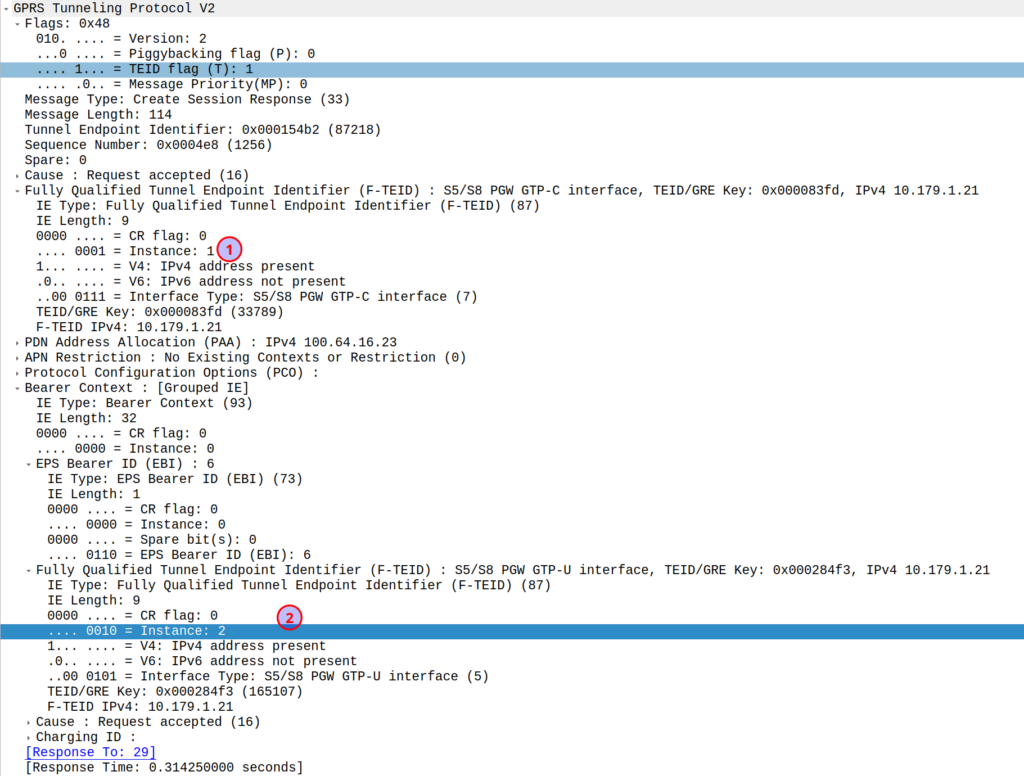
Task: Select the highlighted Instance: 2 row
Action: coord(136,631)
